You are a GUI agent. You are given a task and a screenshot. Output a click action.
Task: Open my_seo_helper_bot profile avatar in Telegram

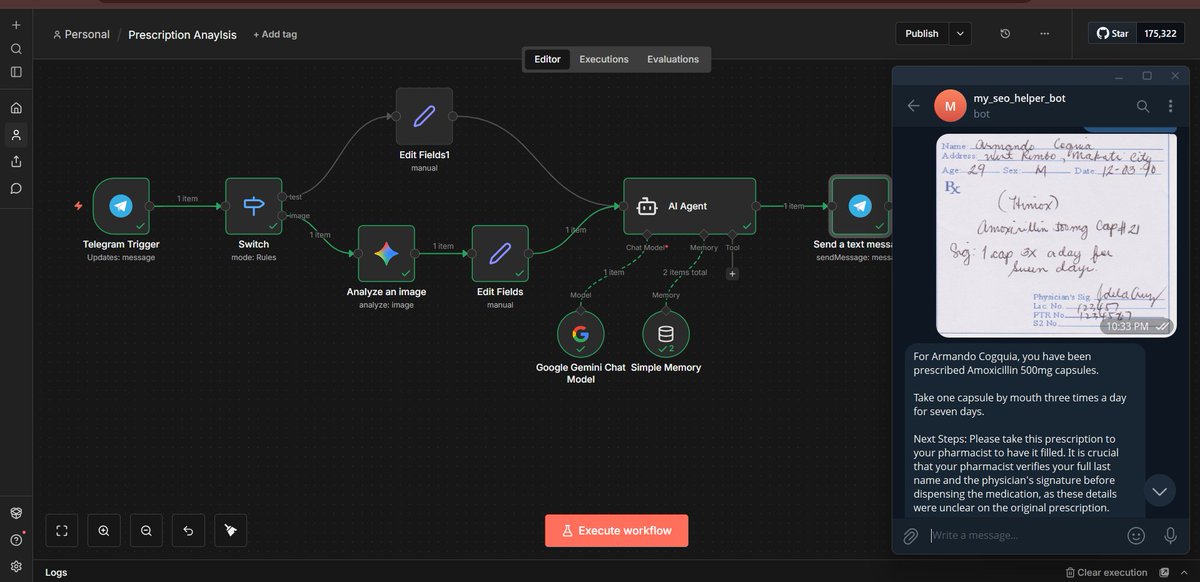950,105
